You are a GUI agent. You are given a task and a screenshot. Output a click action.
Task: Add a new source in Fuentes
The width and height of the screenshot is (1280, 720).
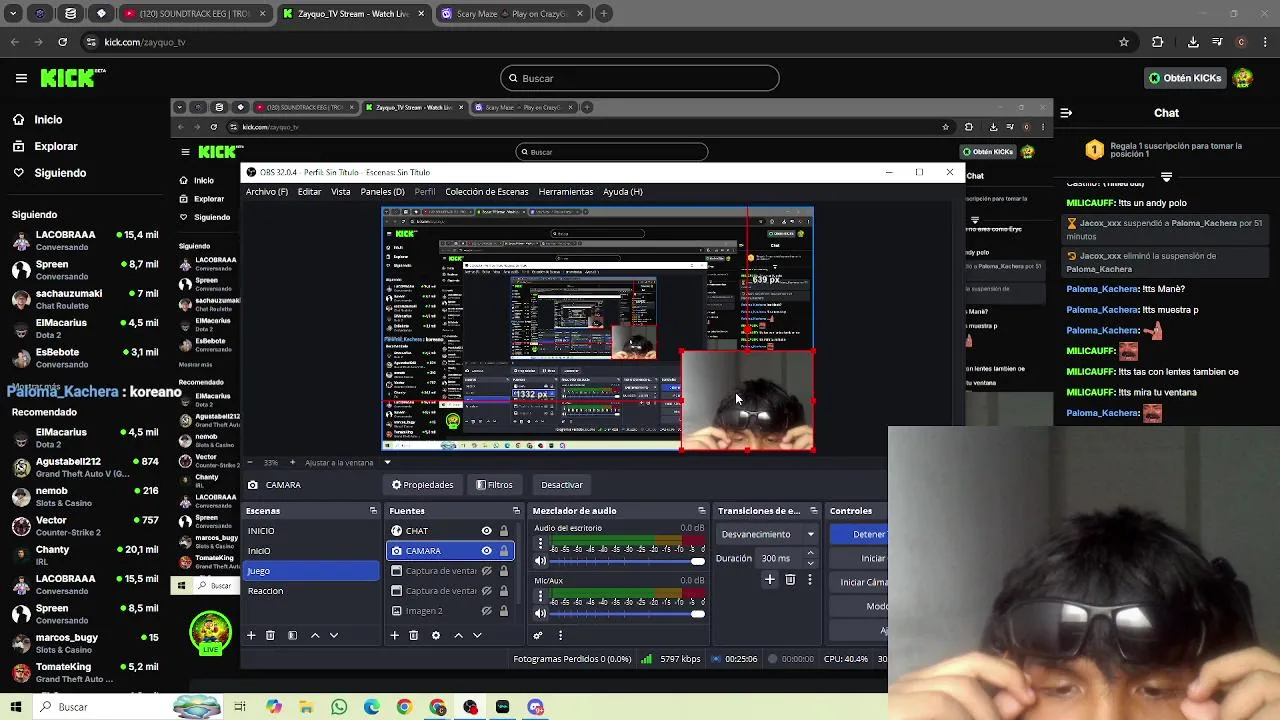coord(394,635)
